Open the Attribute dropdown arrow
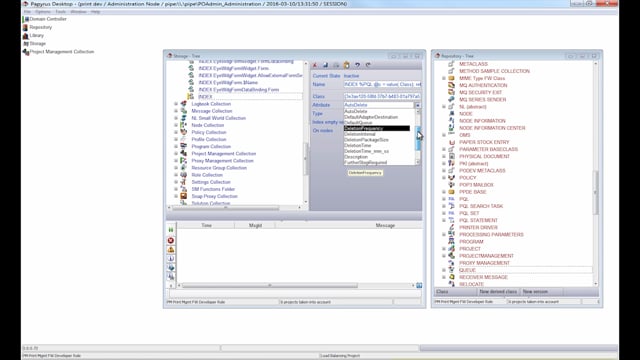The image size is (640, 360). (x=418, y=105)
